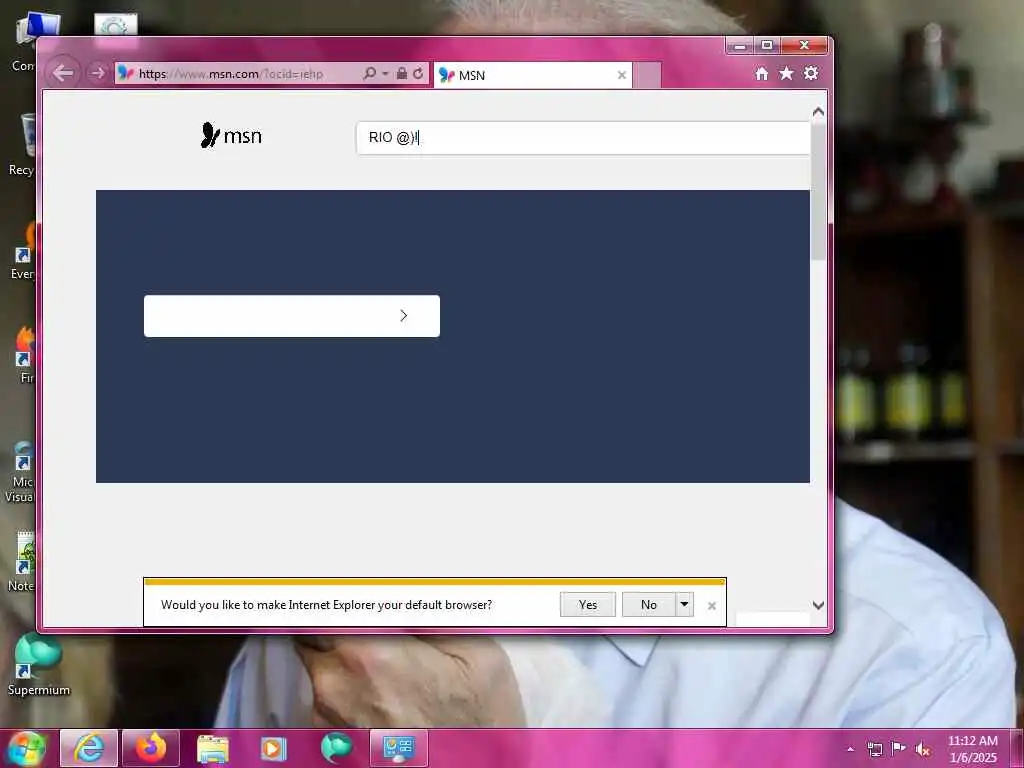1024x768 pixels.
Task: Click the Supermium taskbar icon
Action: [336, 748]
